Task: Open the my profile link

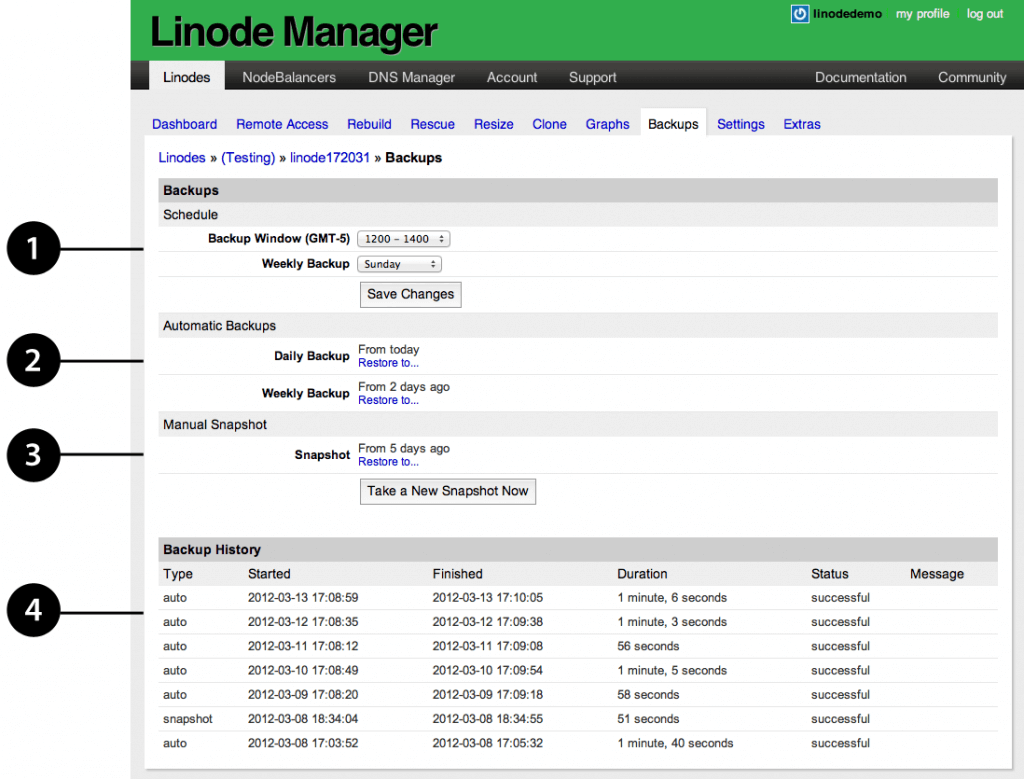Action: click(922, 14)
